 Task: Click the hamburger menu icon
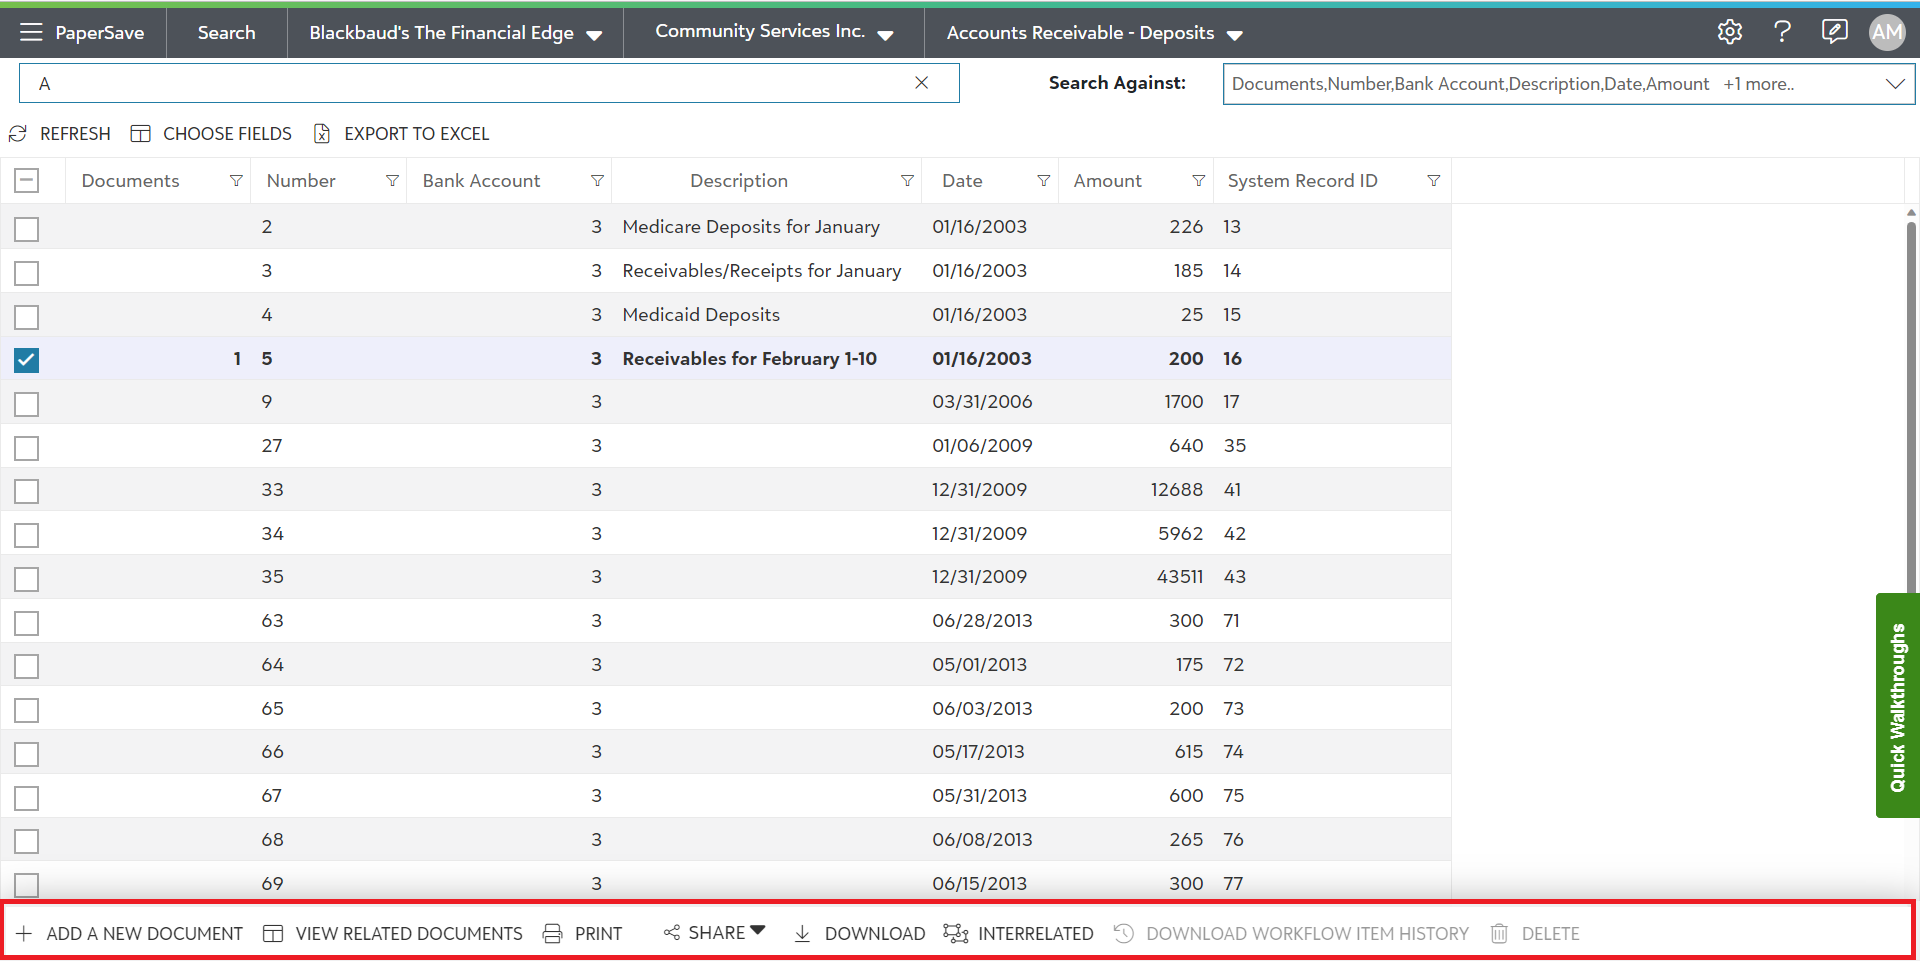[31, 32]
